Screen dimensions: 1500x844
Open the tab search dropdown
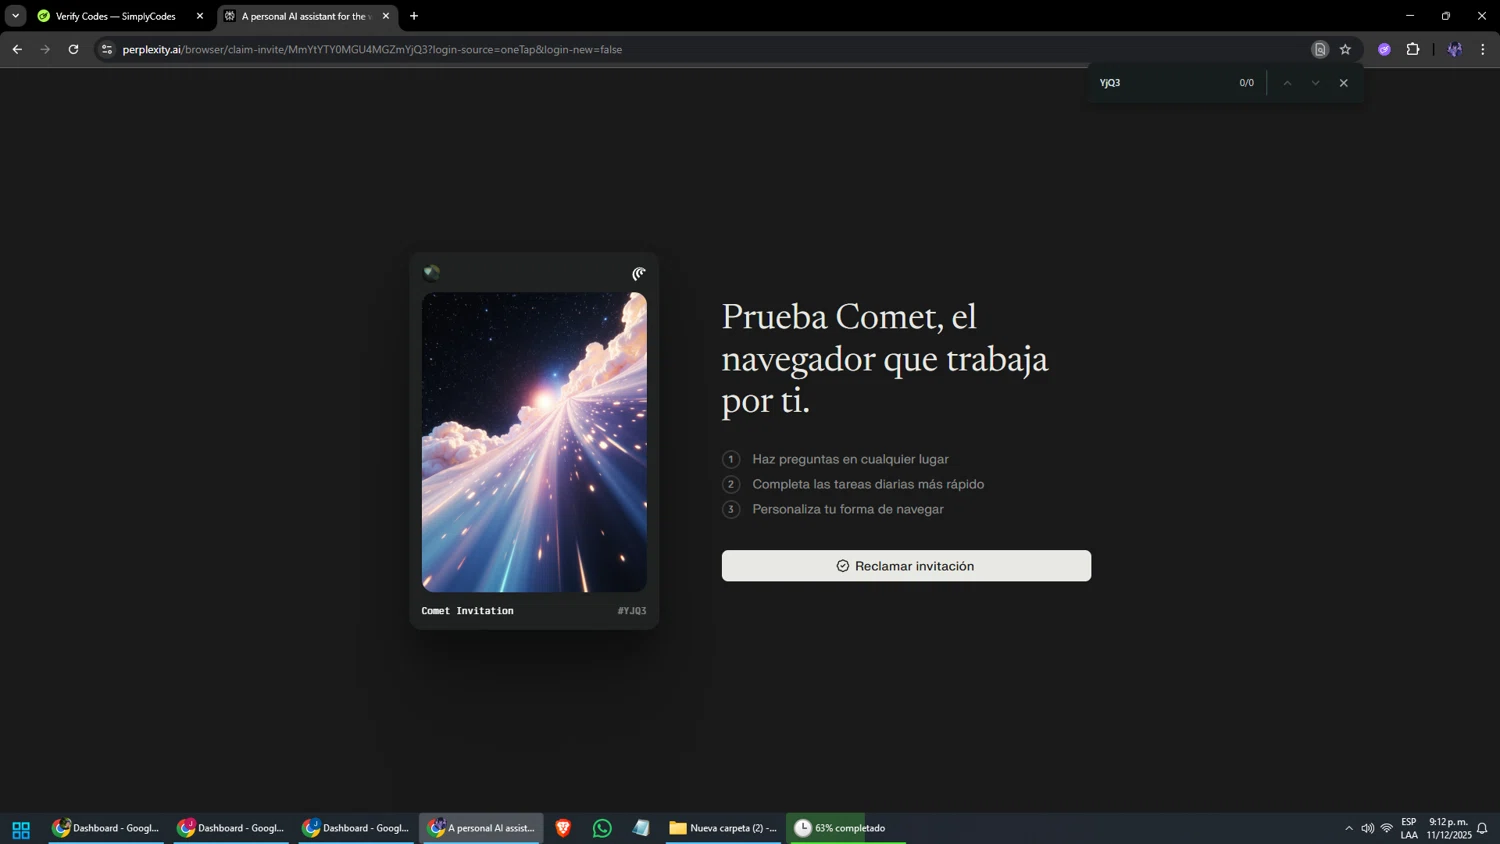[x=15, y=16]
